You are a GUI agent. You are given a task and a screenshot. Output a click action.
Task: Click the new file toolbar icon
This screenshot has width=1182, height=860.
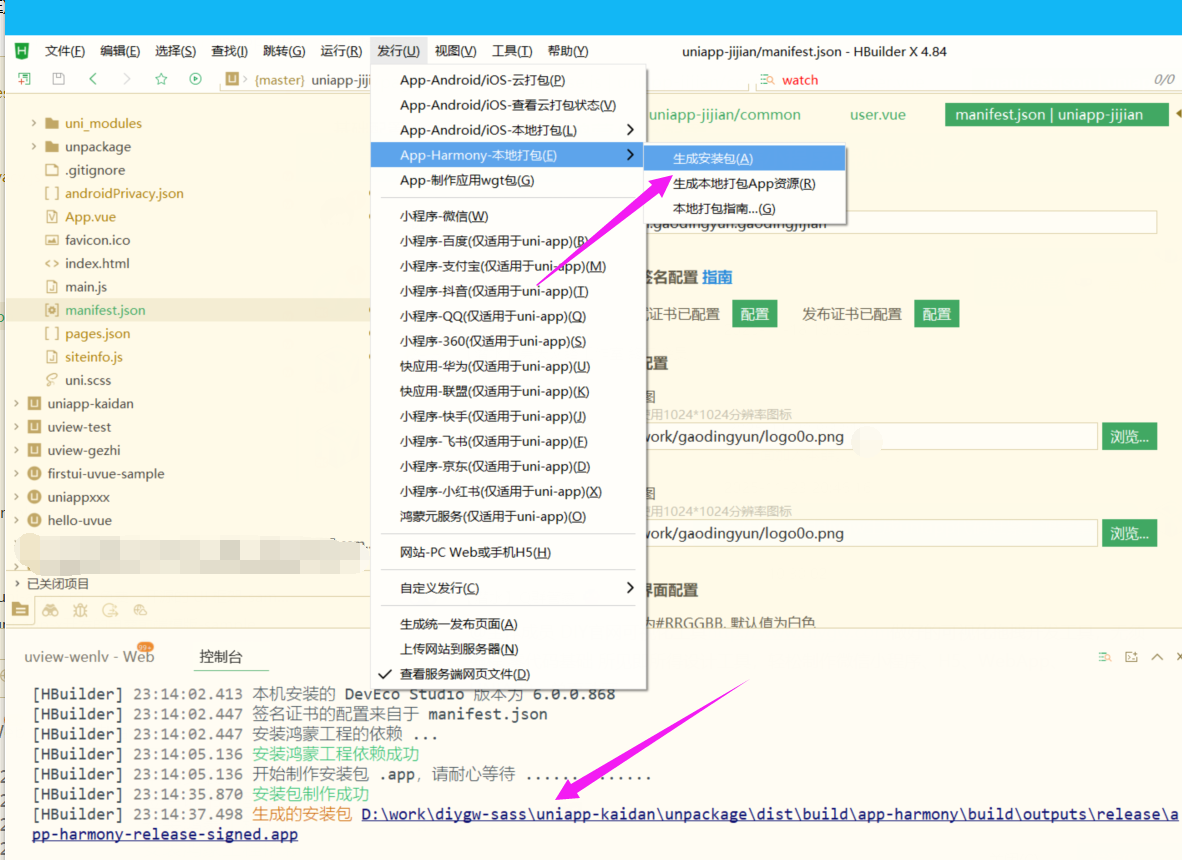coord(24,78)
